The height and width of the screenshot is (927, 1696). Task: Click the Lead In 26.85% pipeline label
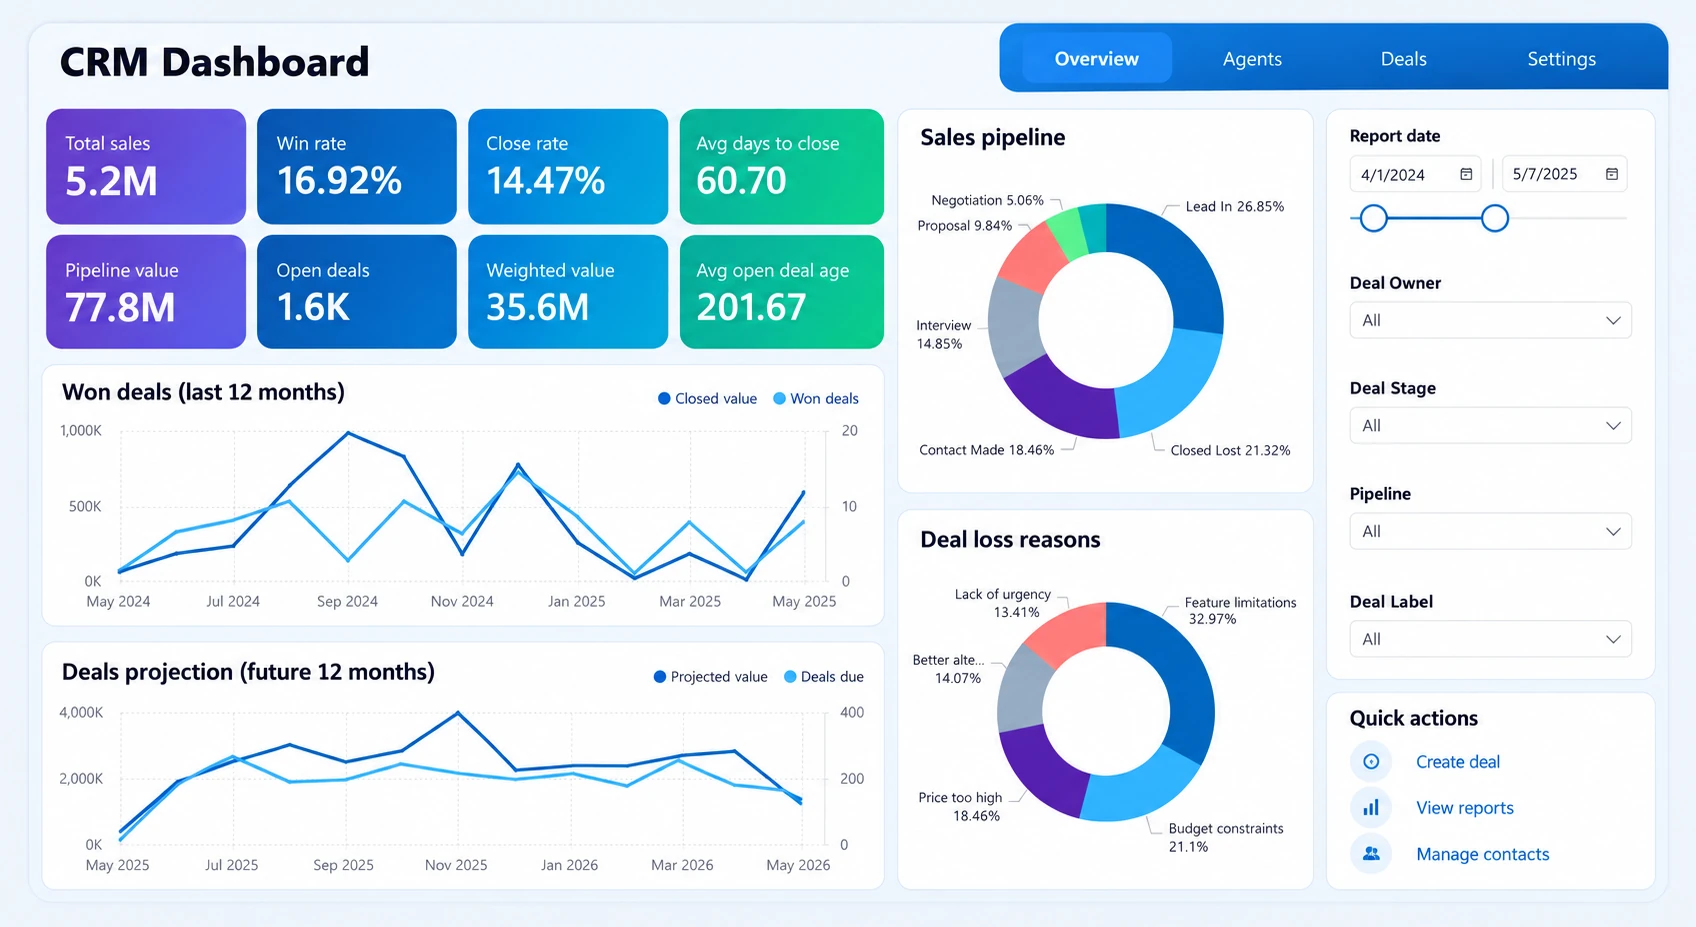tap(1234, 207)
